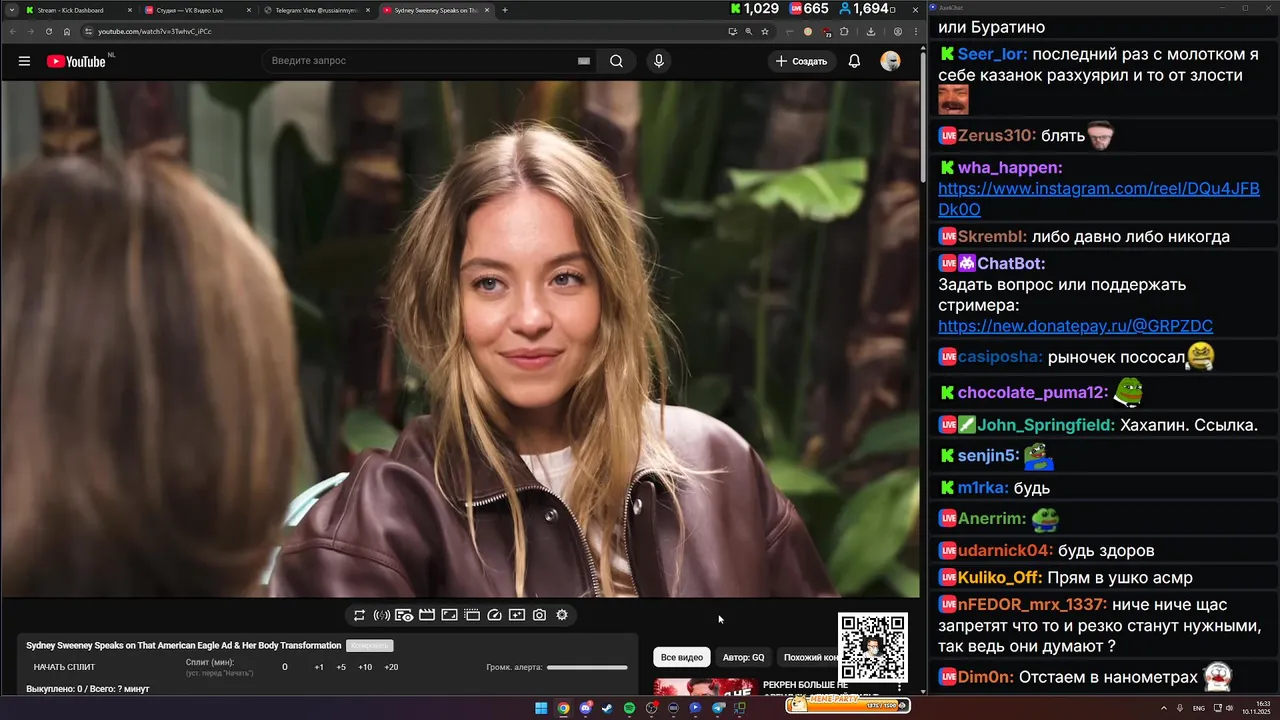Add +1 minute to the split
The height and width of the screenshot is (720, 1280).
(319, 667)
